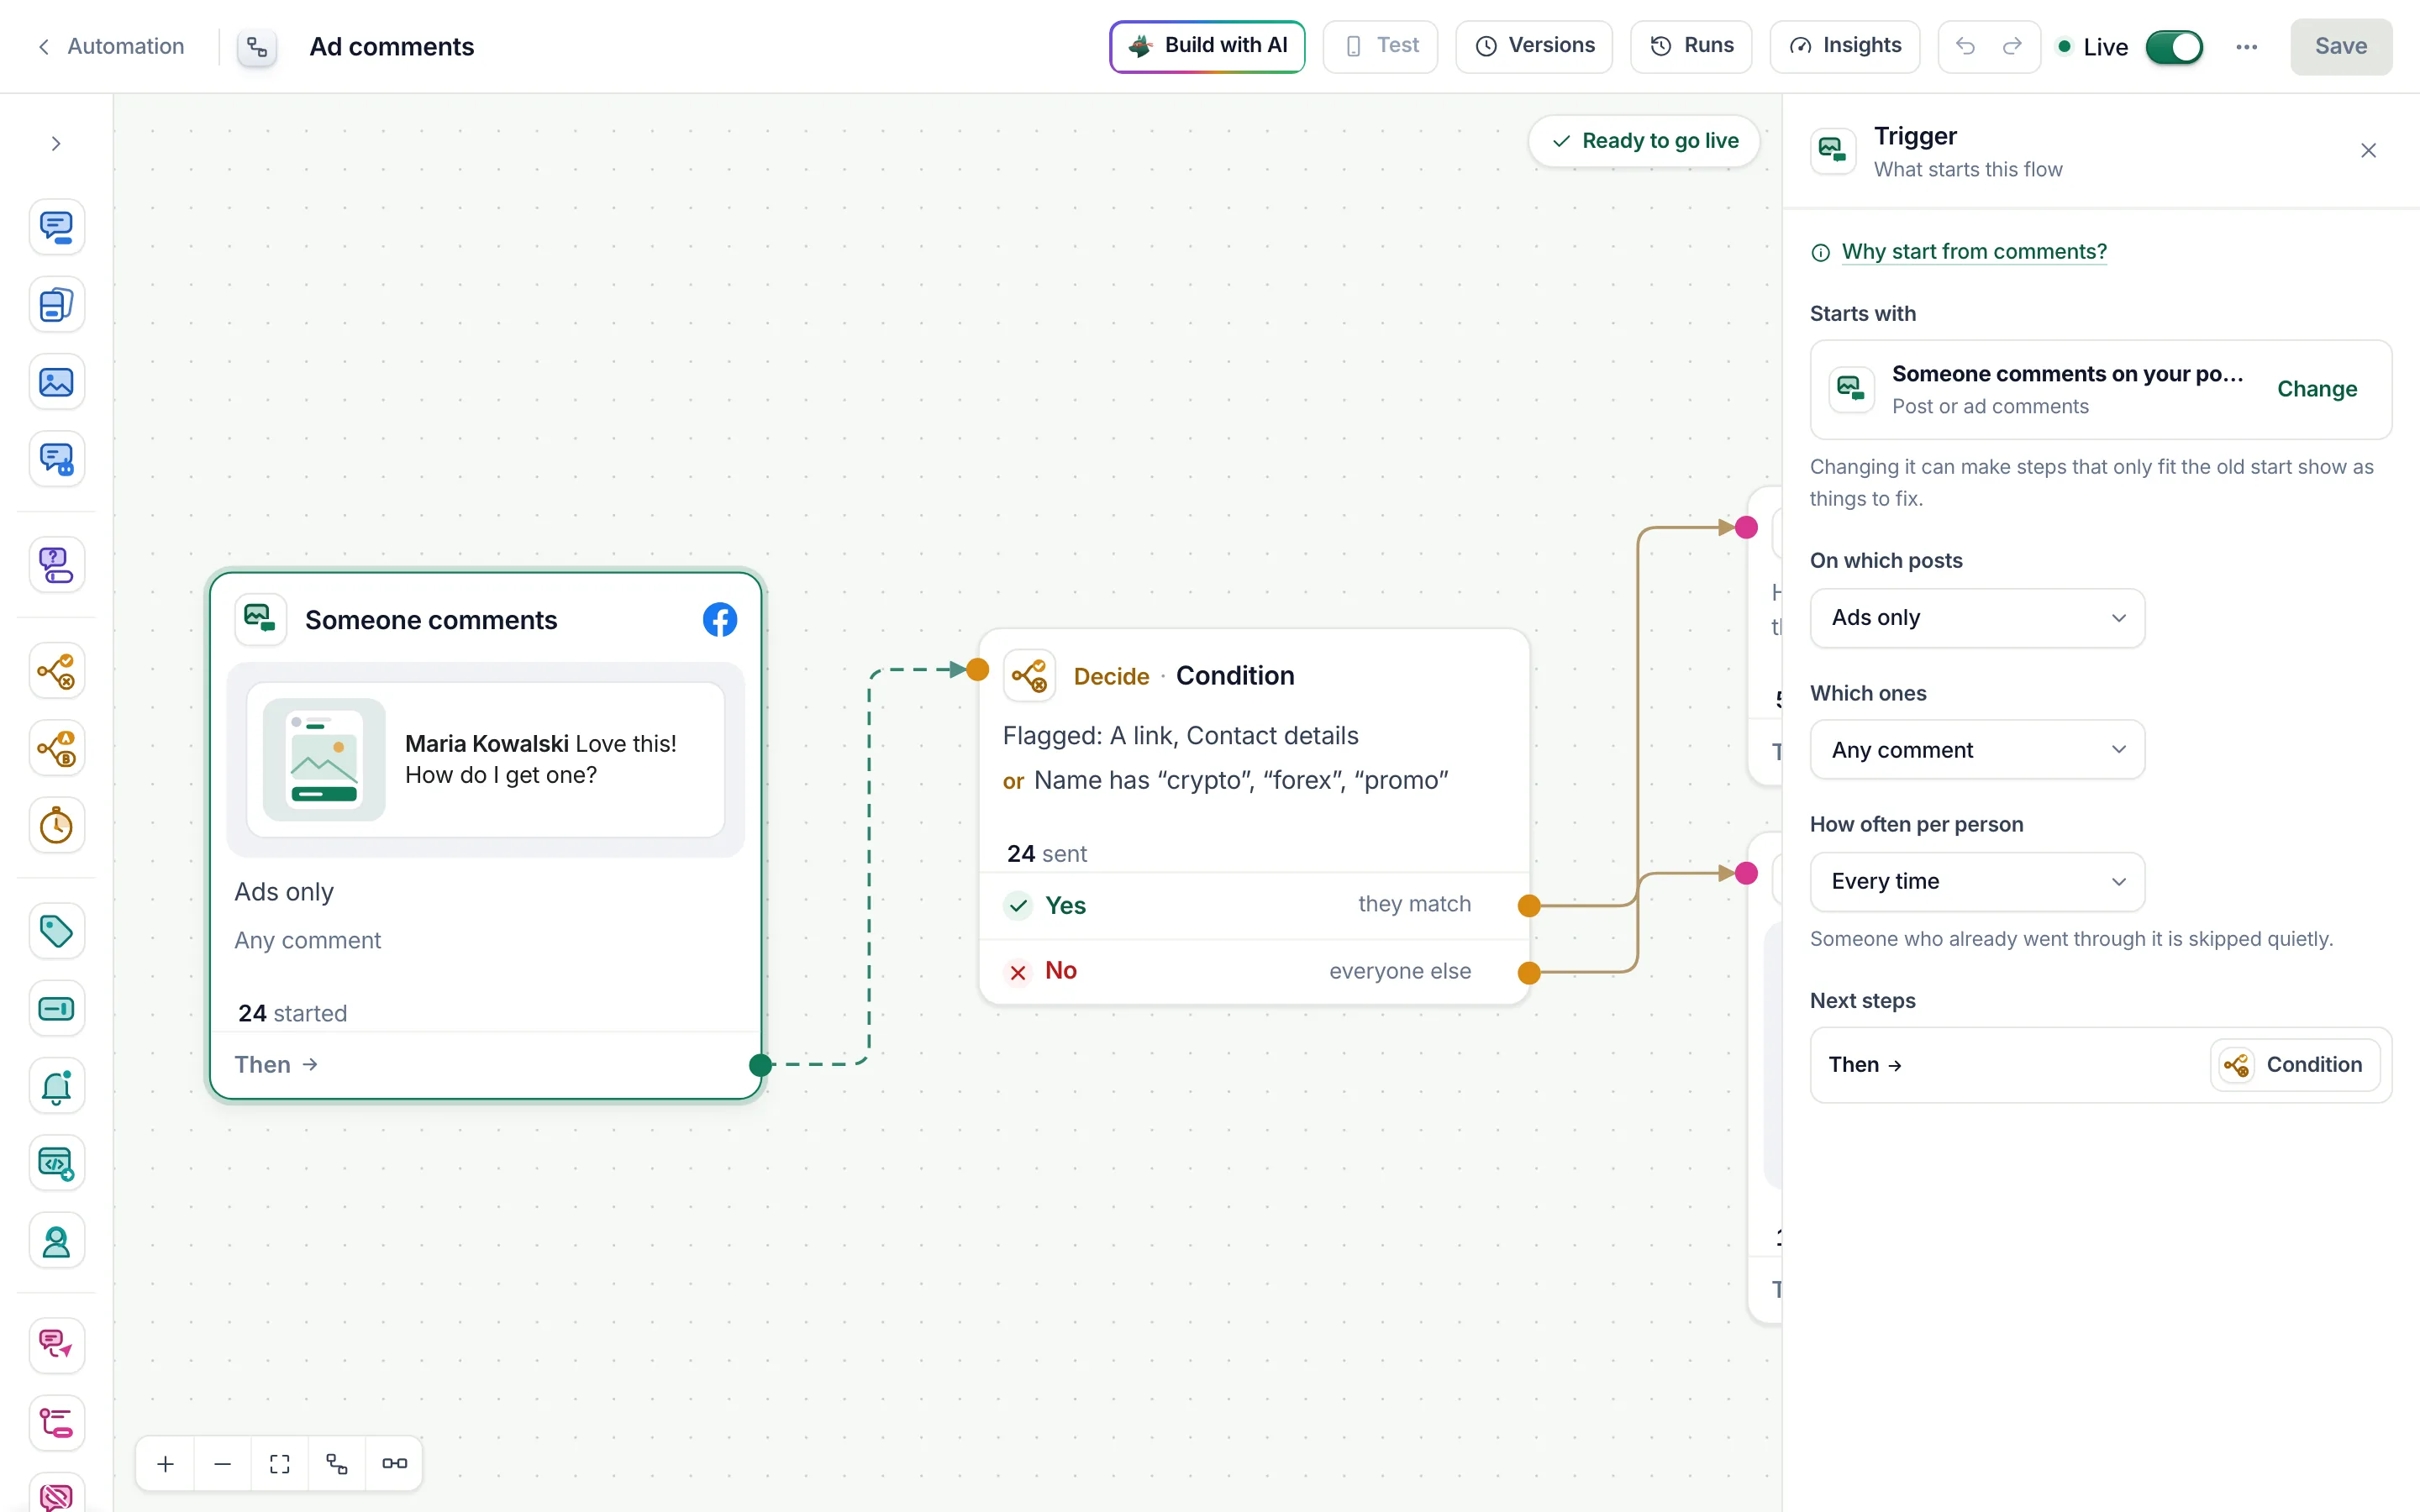Image resolution: width=2420 pixels, height=1512 pixels.
Task: Add a code webhook action from sidebar
Action: (x=56, y=1164)
